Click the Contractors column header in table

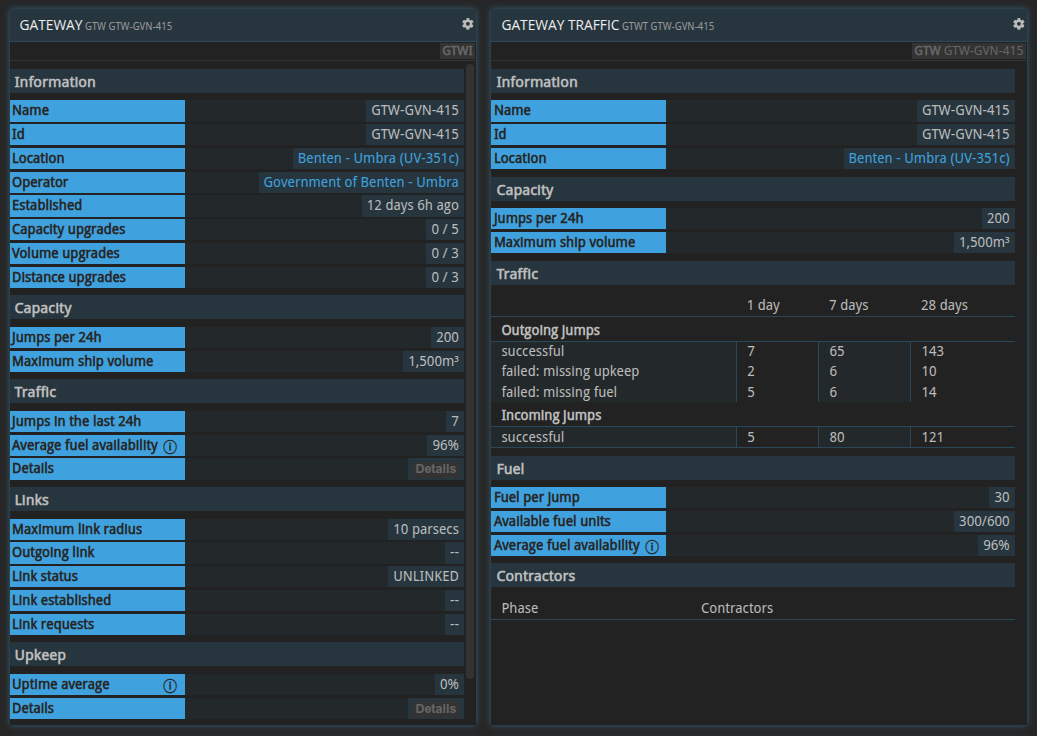click(x=737, y=608)
